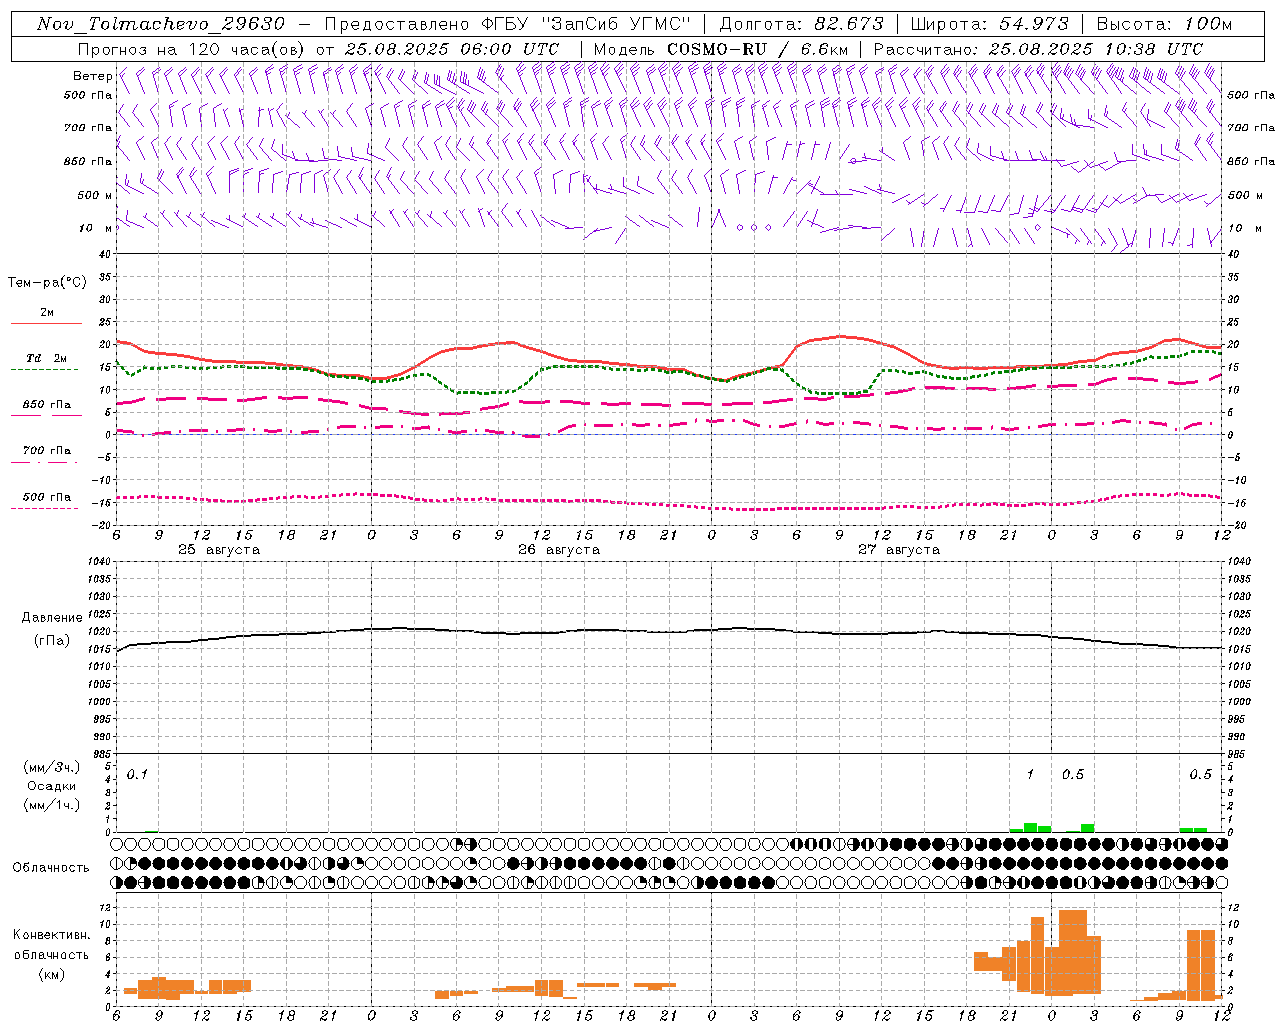Select the Облачность cloud cover label
This screenshot has width=1280, height=1024.
tap(51, 868)
